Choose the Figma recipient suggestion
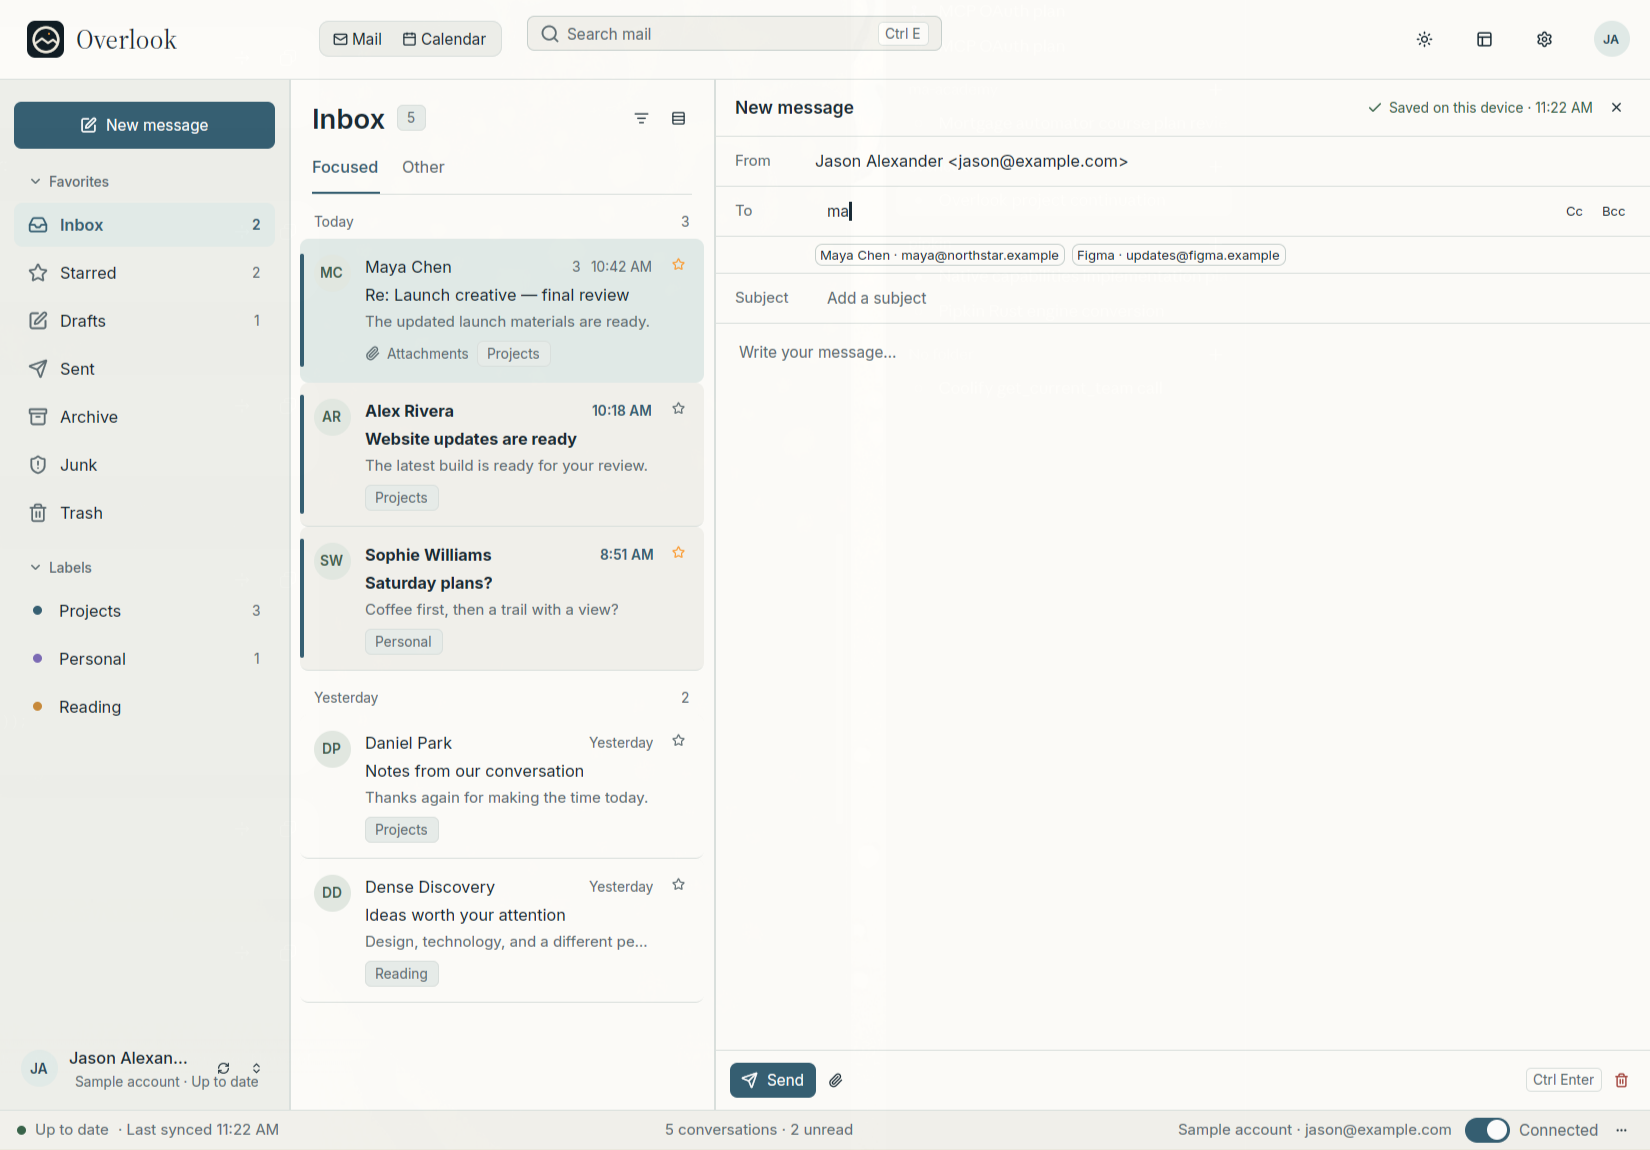The image size is (1650, 1150). [1178, 255]
